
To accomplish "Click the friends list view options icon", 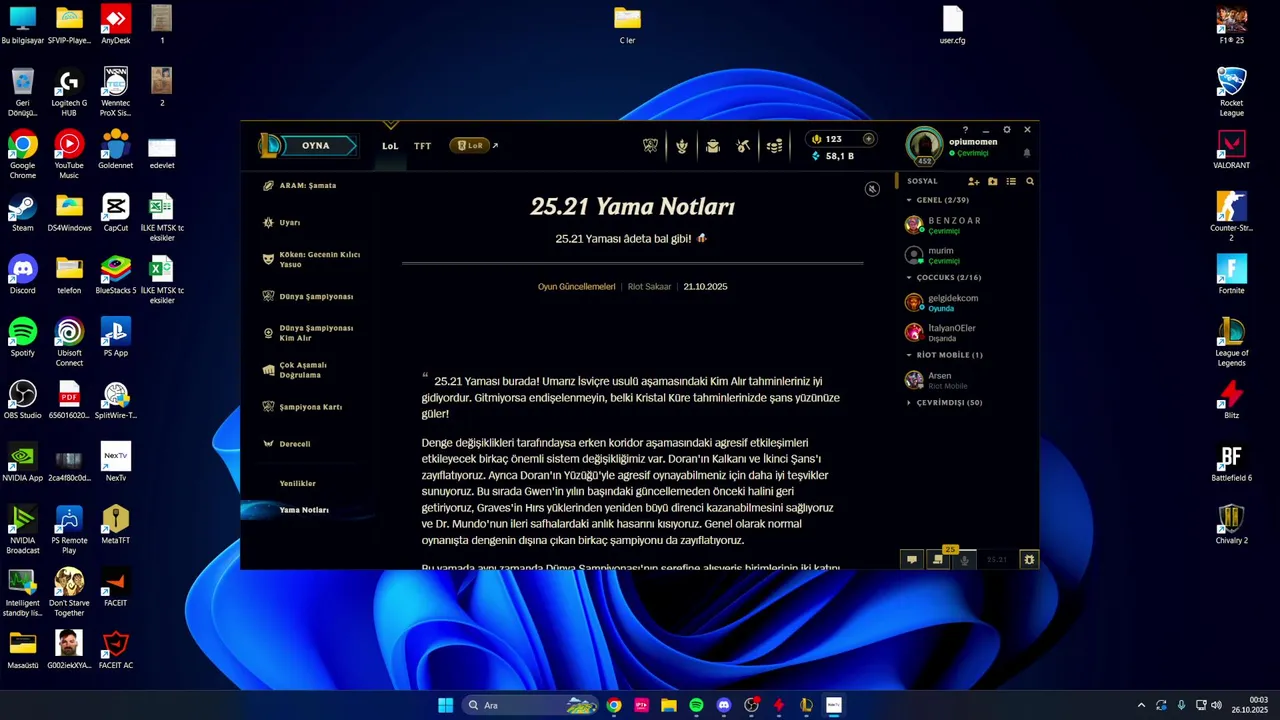I will (1011, 181).
